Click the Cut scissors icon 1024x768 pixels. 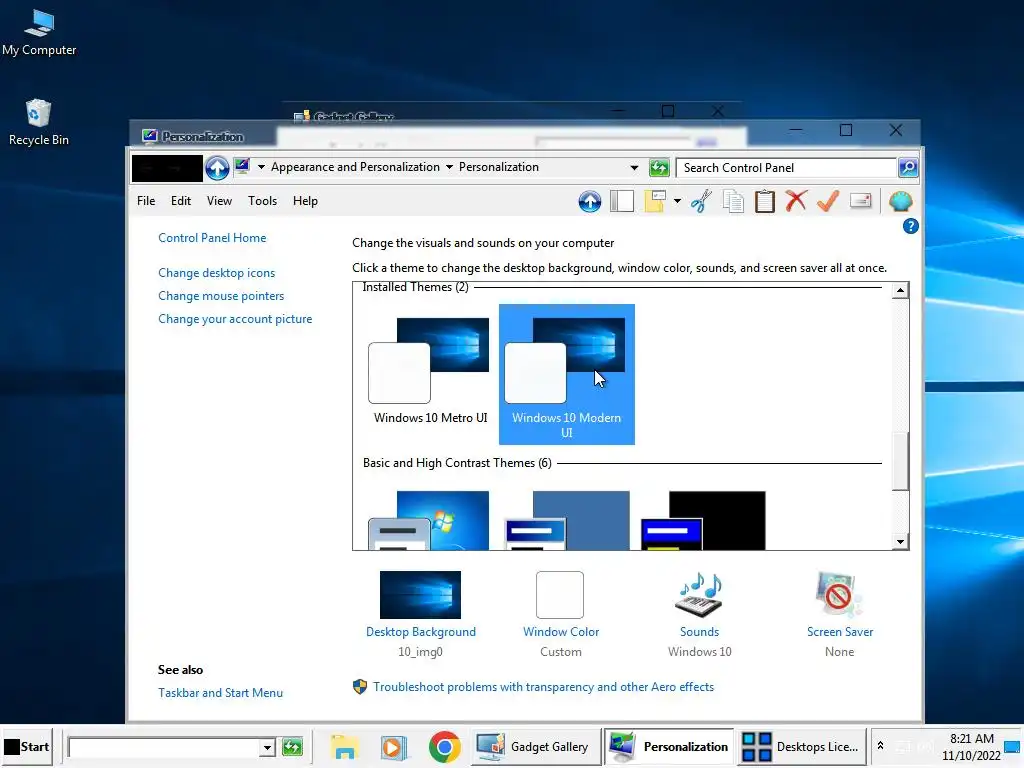[701, 201]
